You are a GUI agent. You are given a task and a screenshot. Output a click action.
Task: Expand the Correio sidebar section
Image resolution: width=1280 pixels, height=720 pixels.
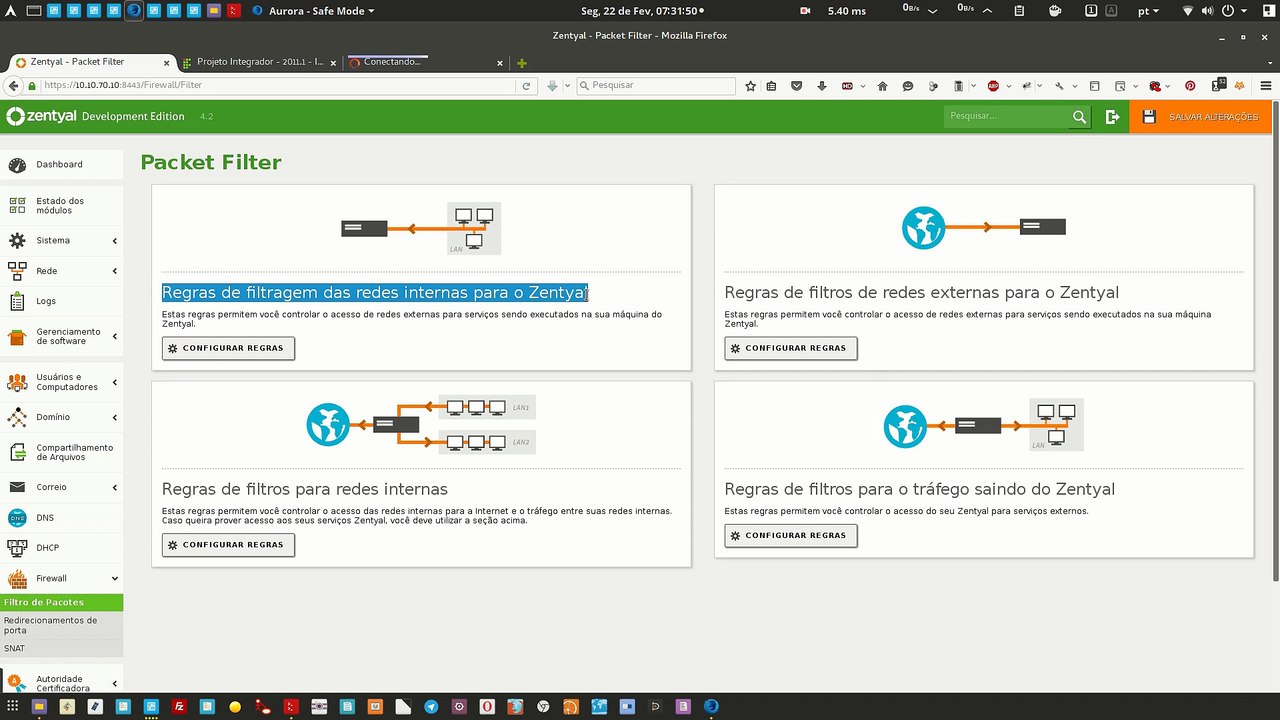[115, 487]
